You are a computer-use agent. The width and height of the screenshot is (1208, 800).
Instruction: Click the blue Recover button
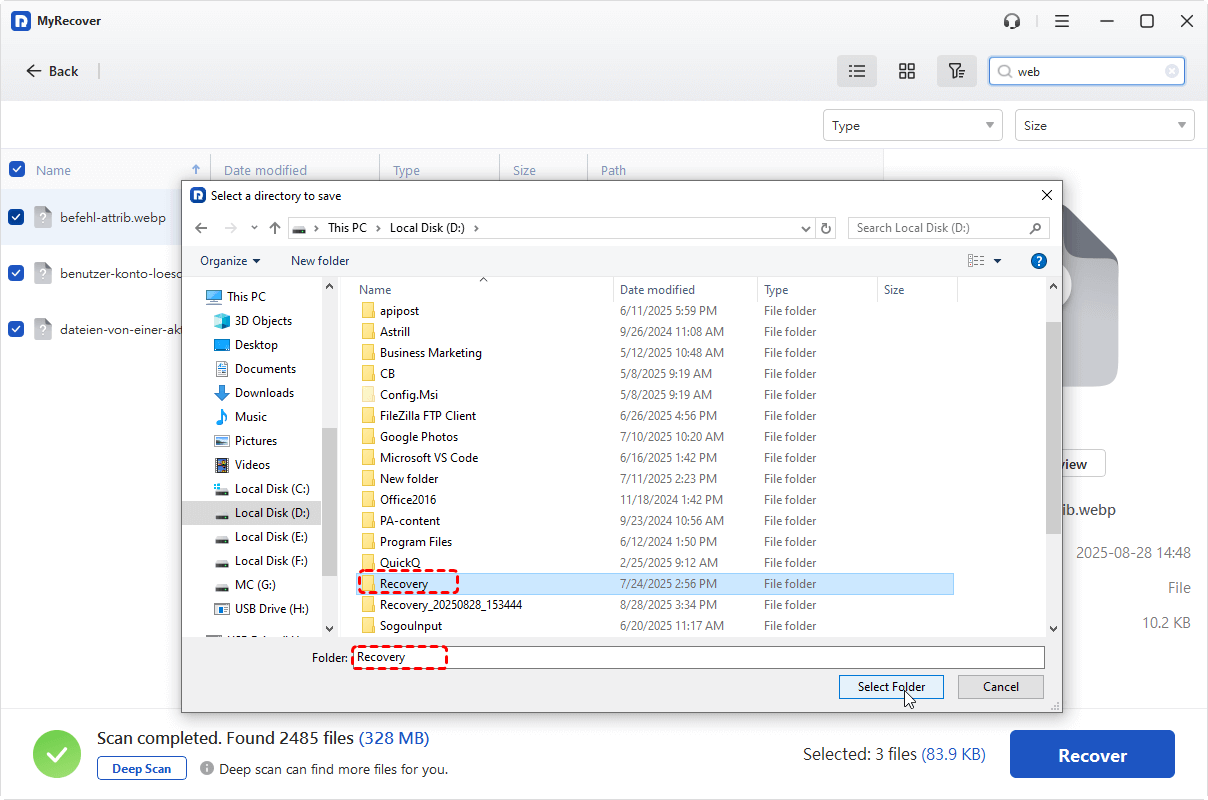click(x=1092, y=755)
